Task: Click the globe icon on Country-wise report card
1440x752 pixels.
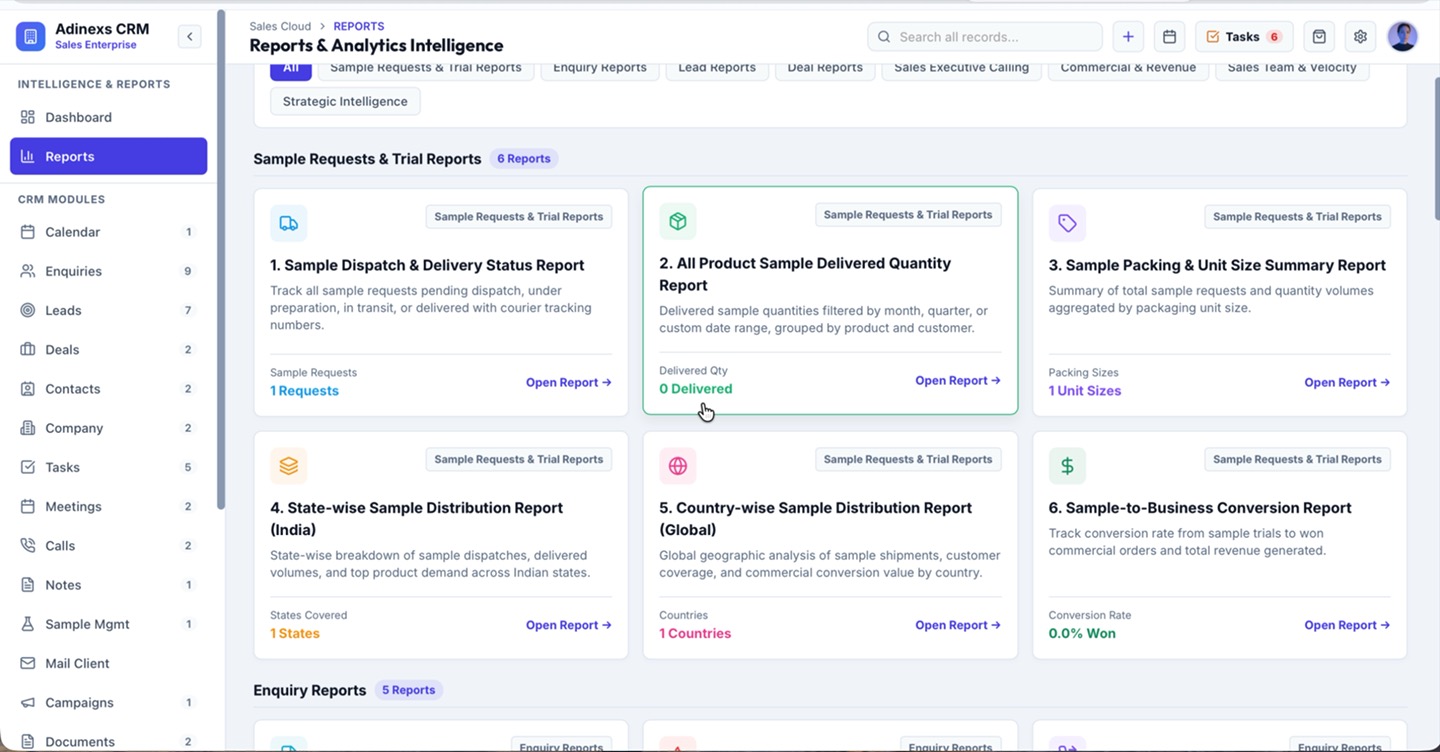Action: (x=678, y=466)
